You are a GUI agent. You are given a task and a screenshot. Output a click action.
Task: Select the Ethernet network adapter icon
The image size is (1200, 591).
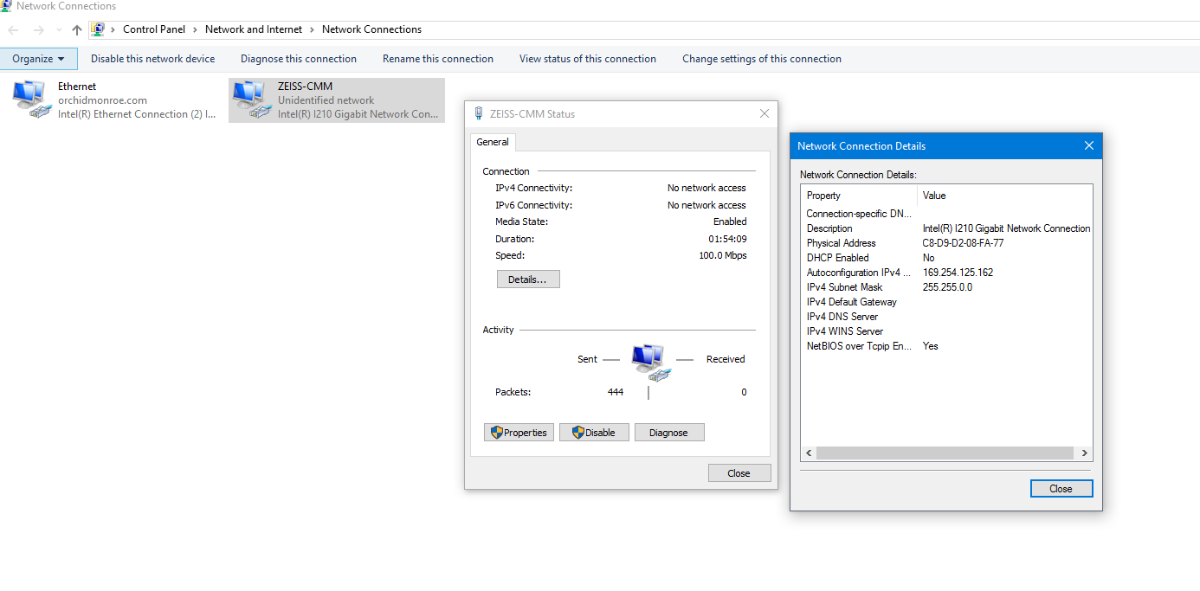tap(29, 100)
